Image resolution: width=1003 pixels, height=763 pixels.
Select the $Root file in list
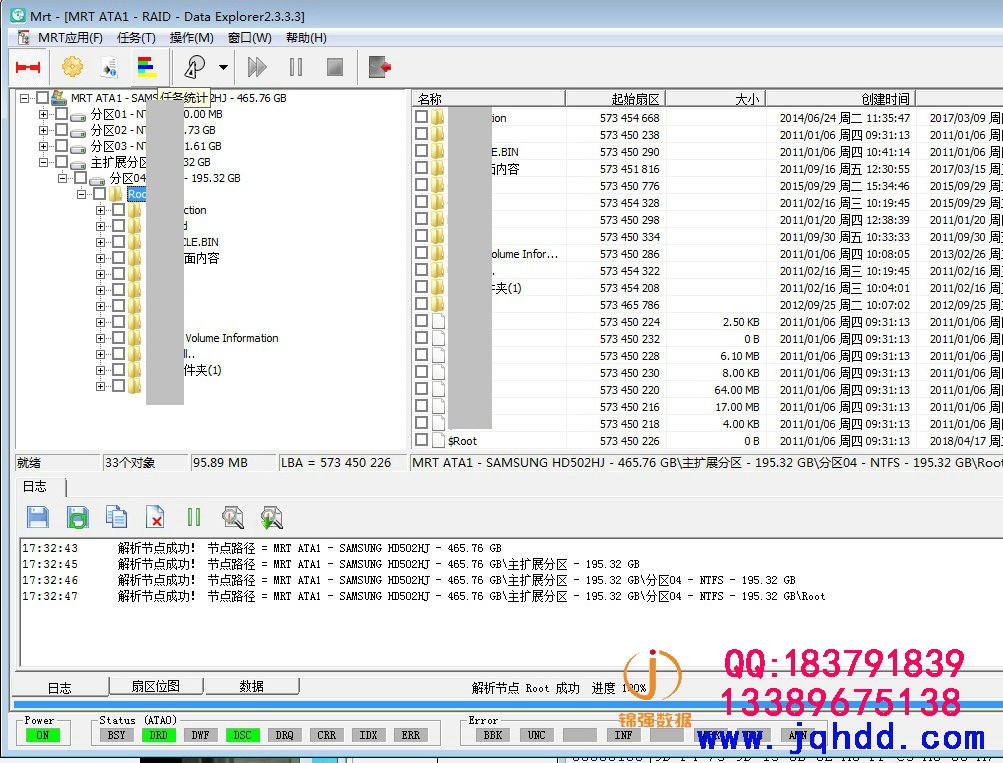point(462,441)
